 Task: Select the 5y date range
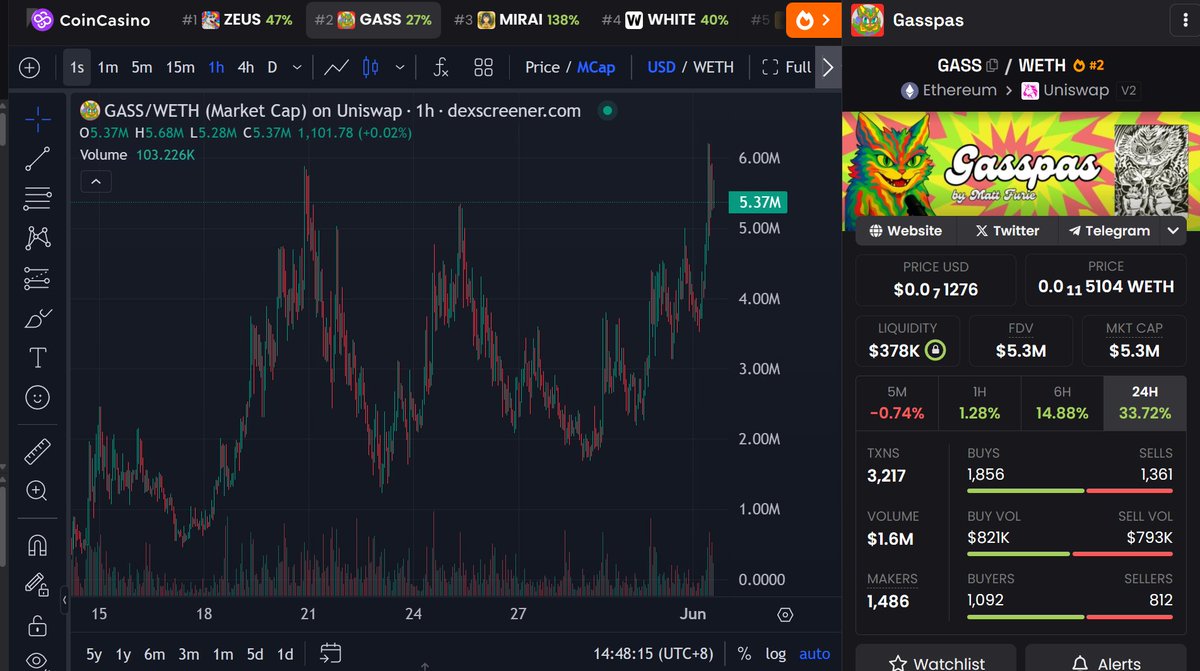(x=93, y=654)
